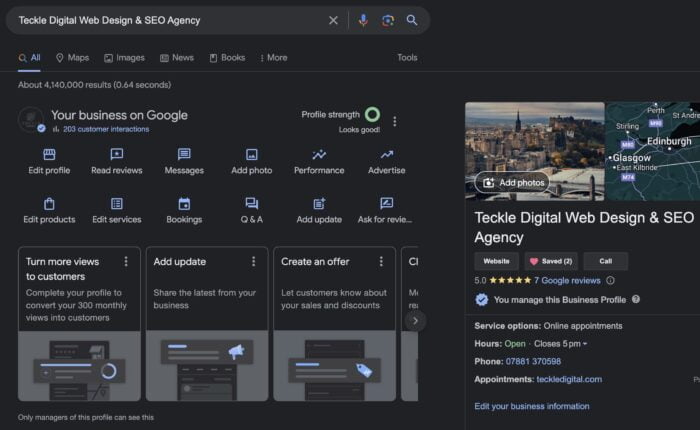This screenshot has height=430, width=700.
Task: Open Ask for reviews shortcut
Action: (x=385, y=211)
